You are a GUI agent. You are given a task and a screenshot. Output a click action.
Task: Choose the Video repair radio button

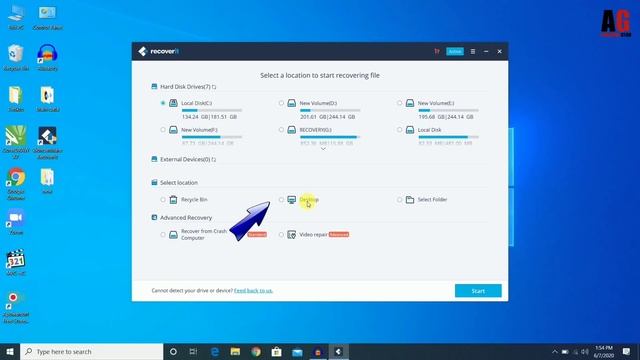pos(281,235)
